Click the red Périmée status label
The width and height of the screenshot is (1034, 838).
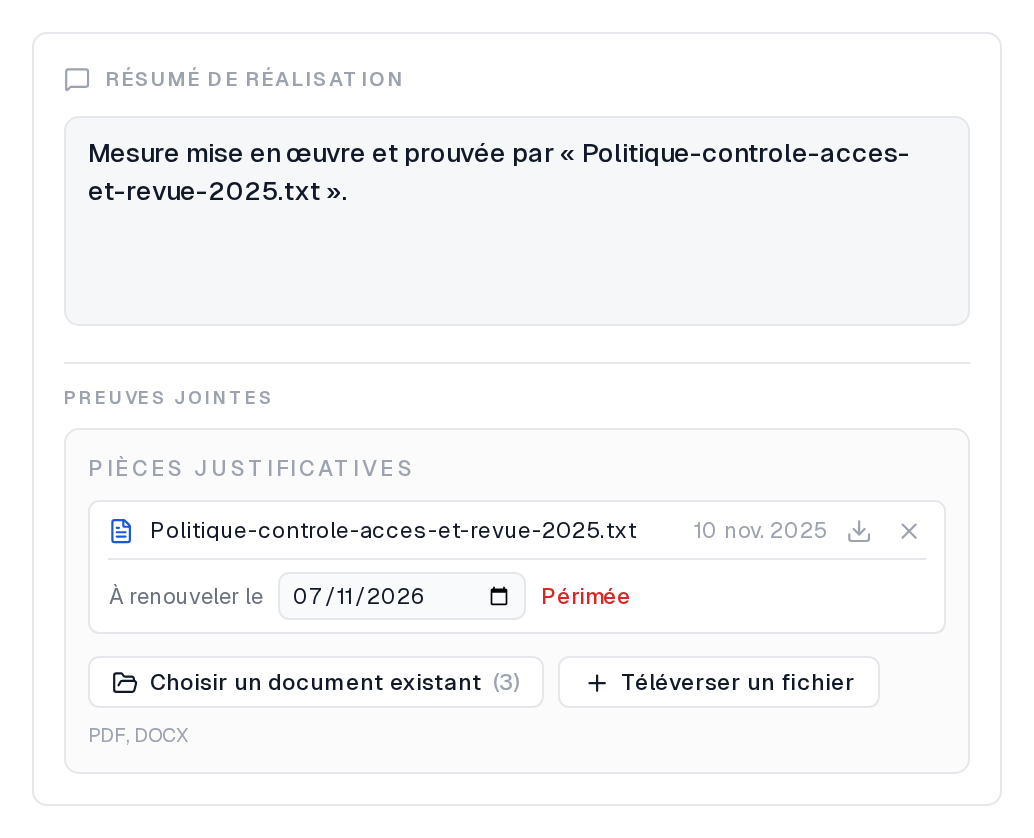(x=586, y=597)
